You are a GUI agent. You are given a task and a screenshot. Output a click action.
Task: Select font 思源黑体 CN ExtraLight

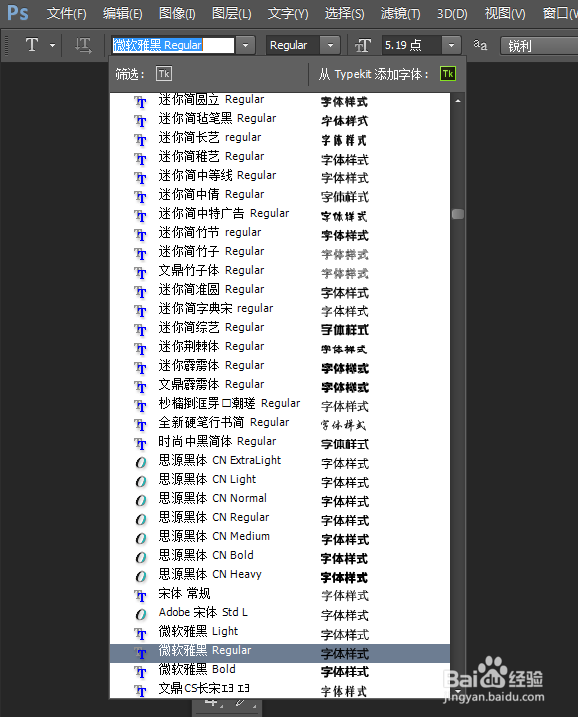(x=280, y=460)
